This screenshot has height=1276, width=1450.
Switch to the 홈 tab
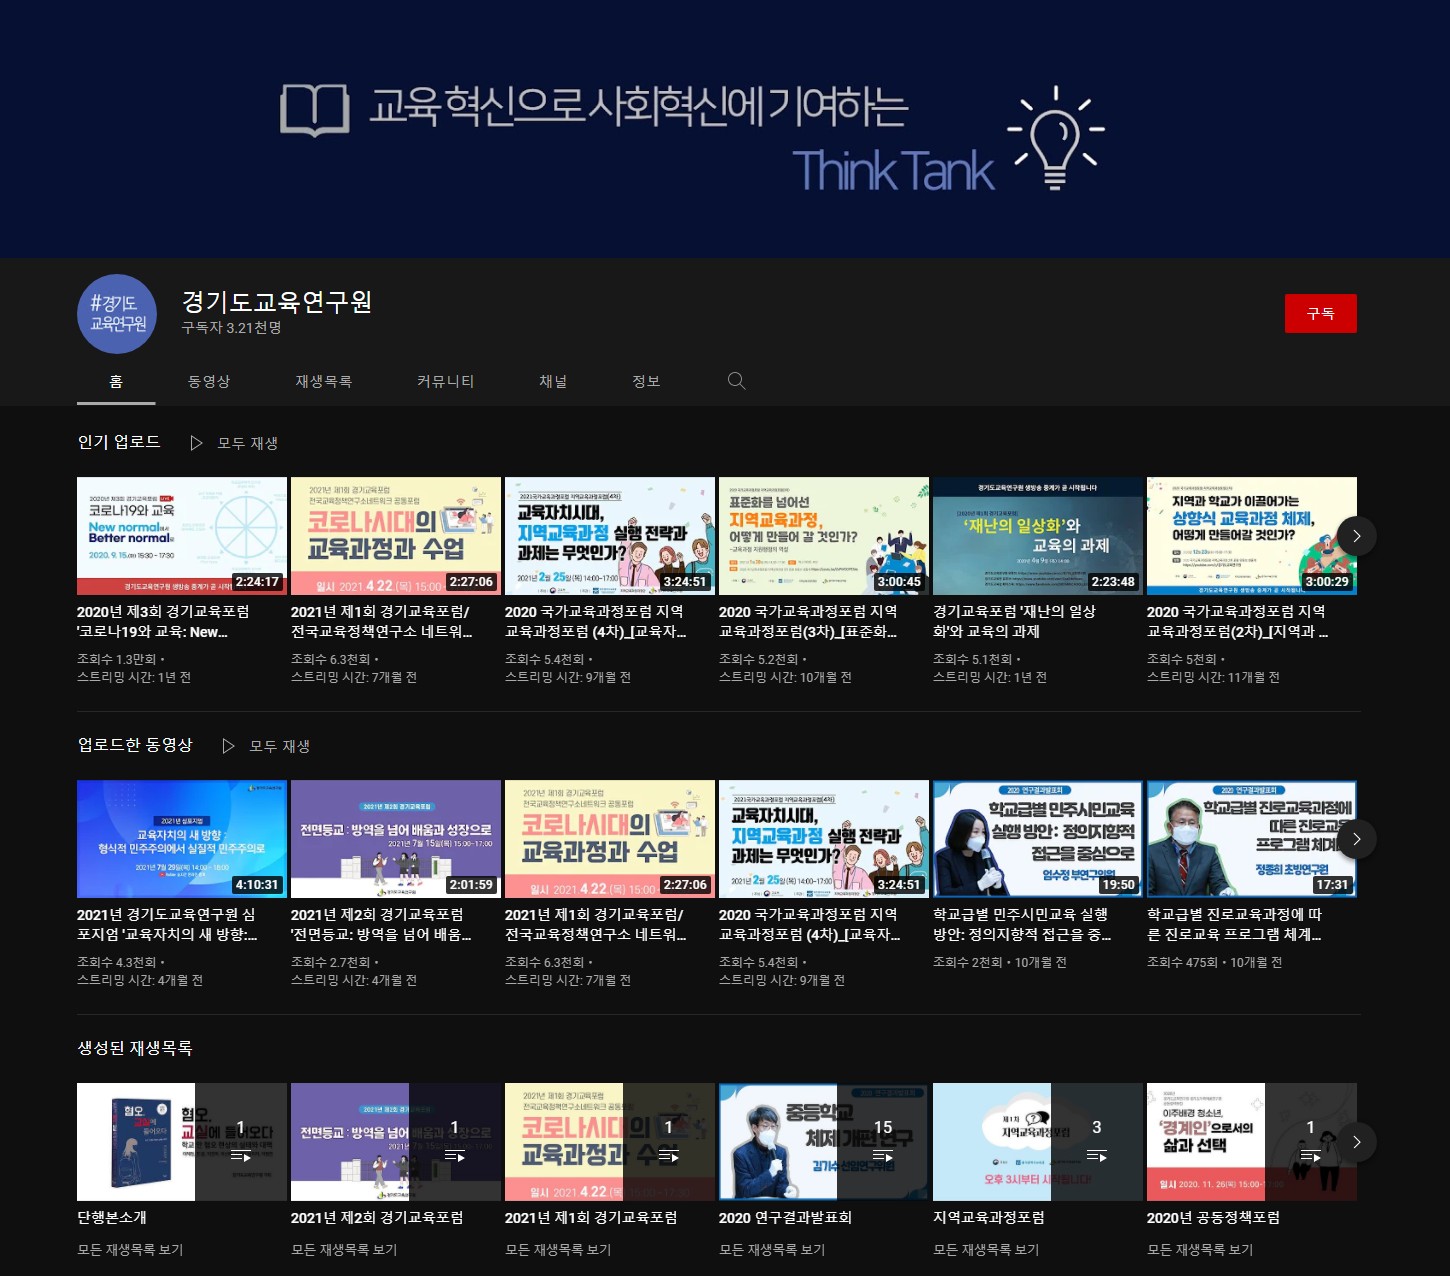tap(116, 381)
